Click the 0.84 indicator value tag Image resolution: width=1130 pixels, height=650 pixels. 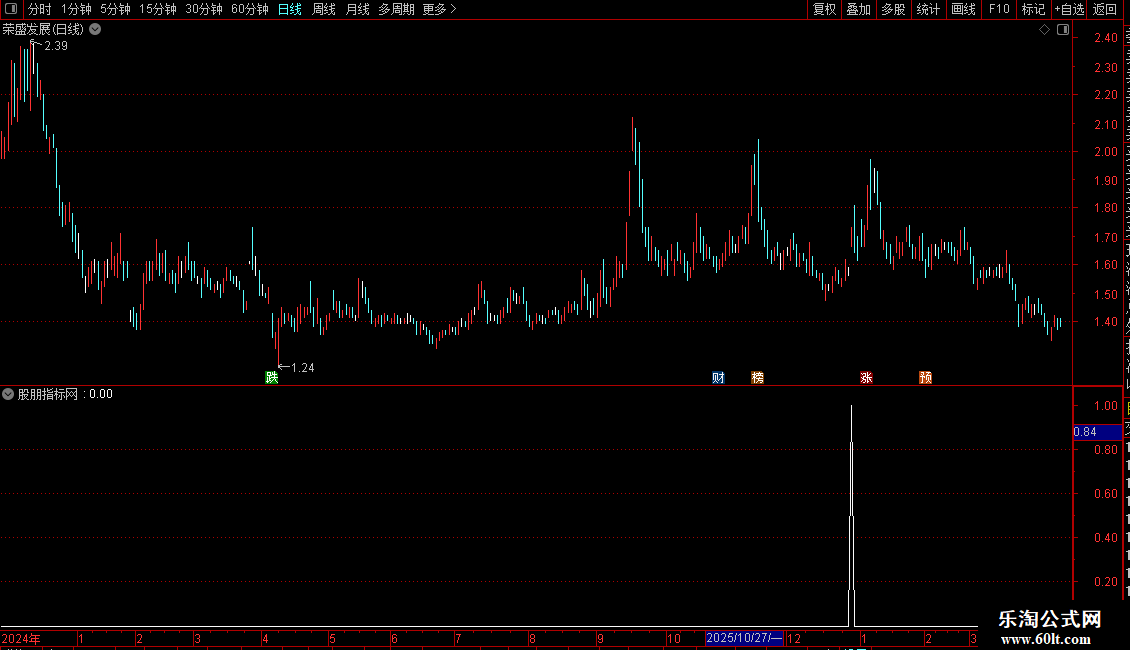pyautogui.click(x=1097, y=432)
